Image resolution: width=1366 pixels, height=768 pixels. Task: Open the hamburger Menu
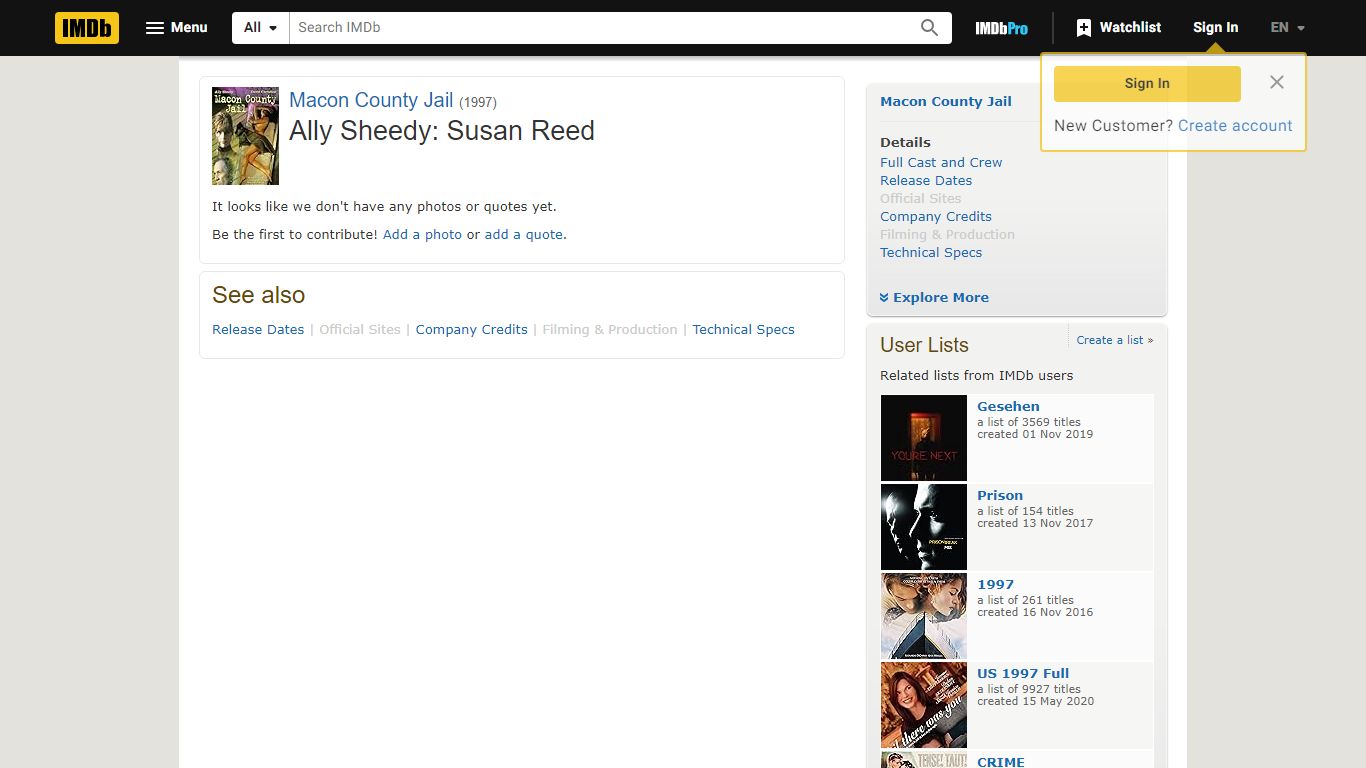177,28
